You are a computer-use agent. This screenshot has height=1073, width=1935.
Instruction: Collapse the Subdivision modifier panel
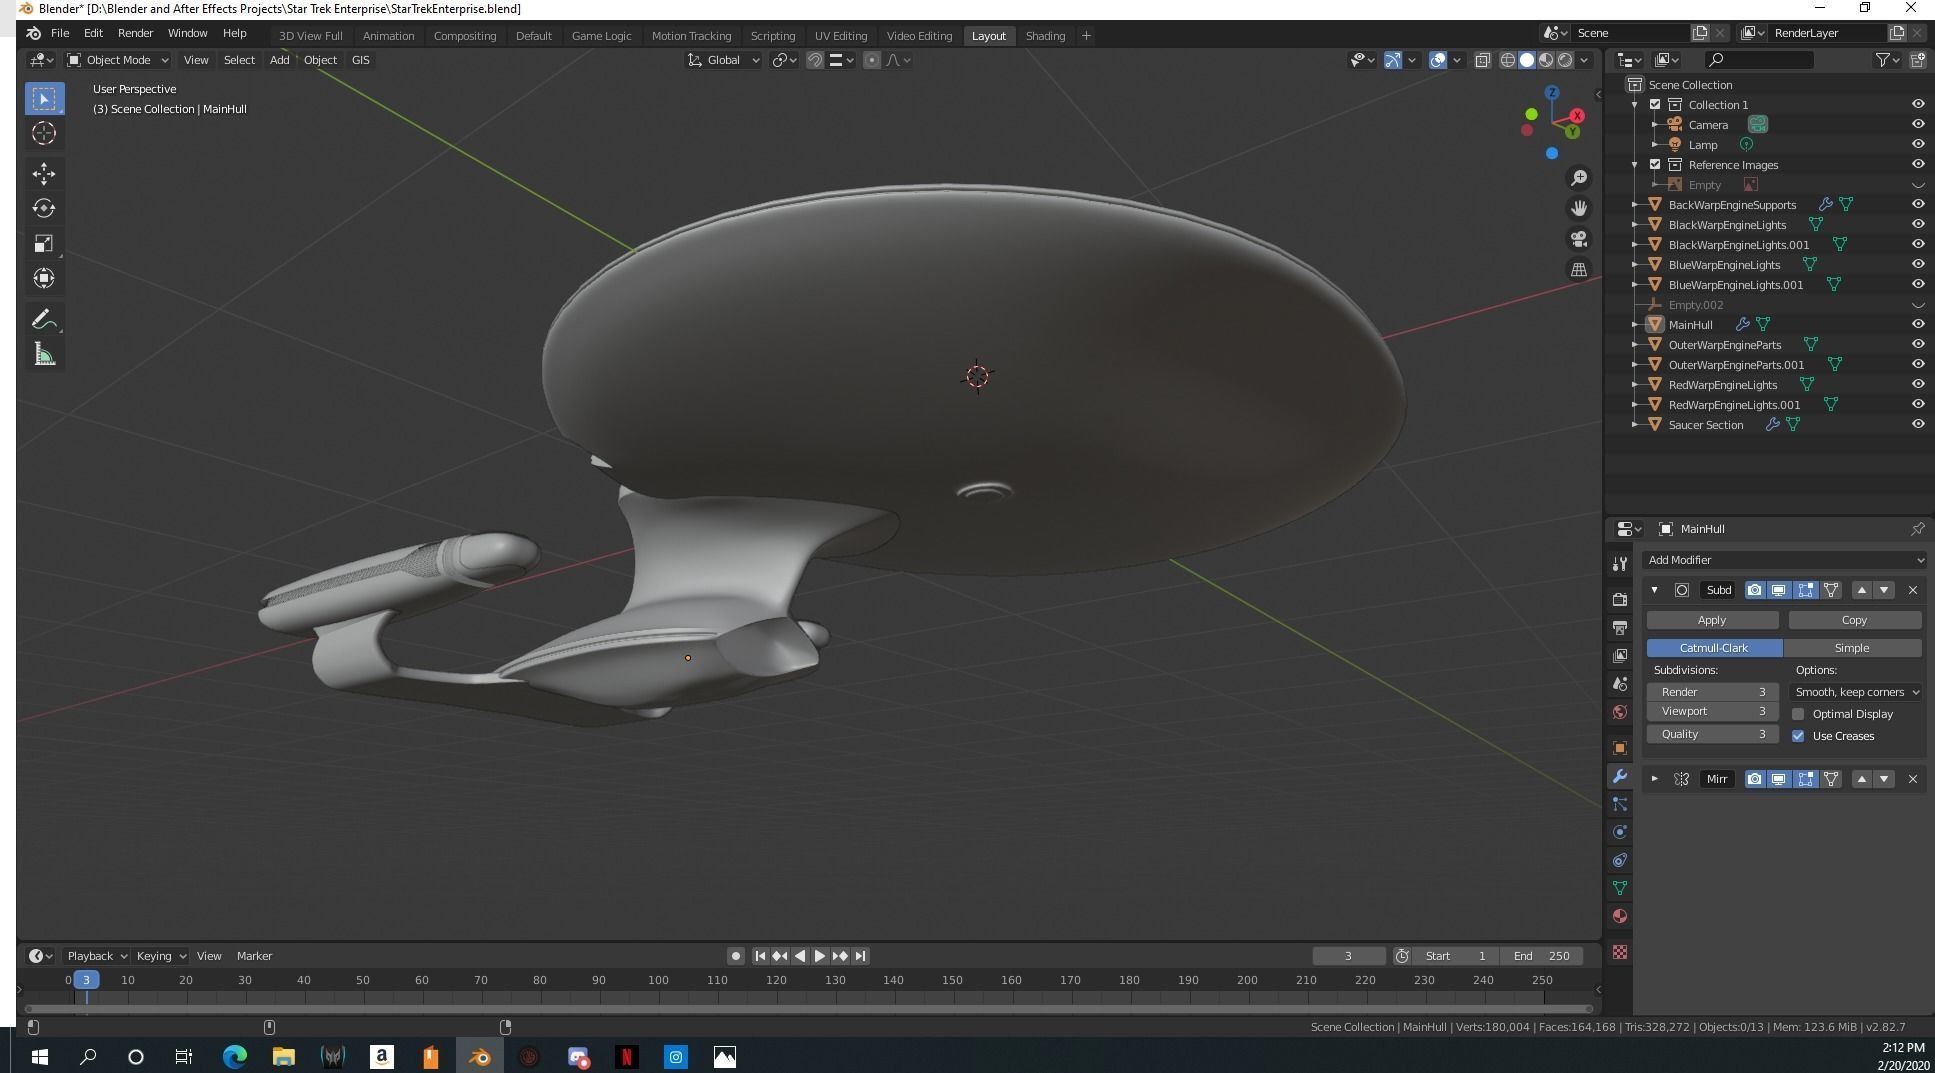tap(1654, 590)
